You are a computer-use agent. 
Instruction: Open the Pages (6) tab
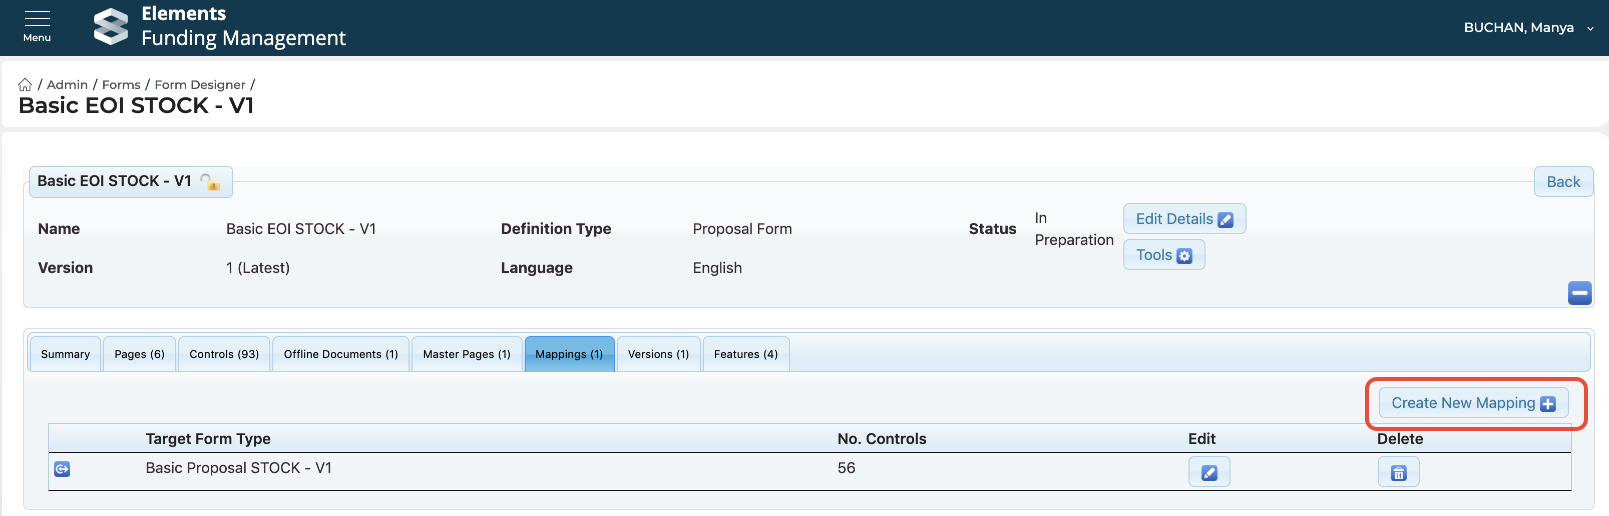139,354
